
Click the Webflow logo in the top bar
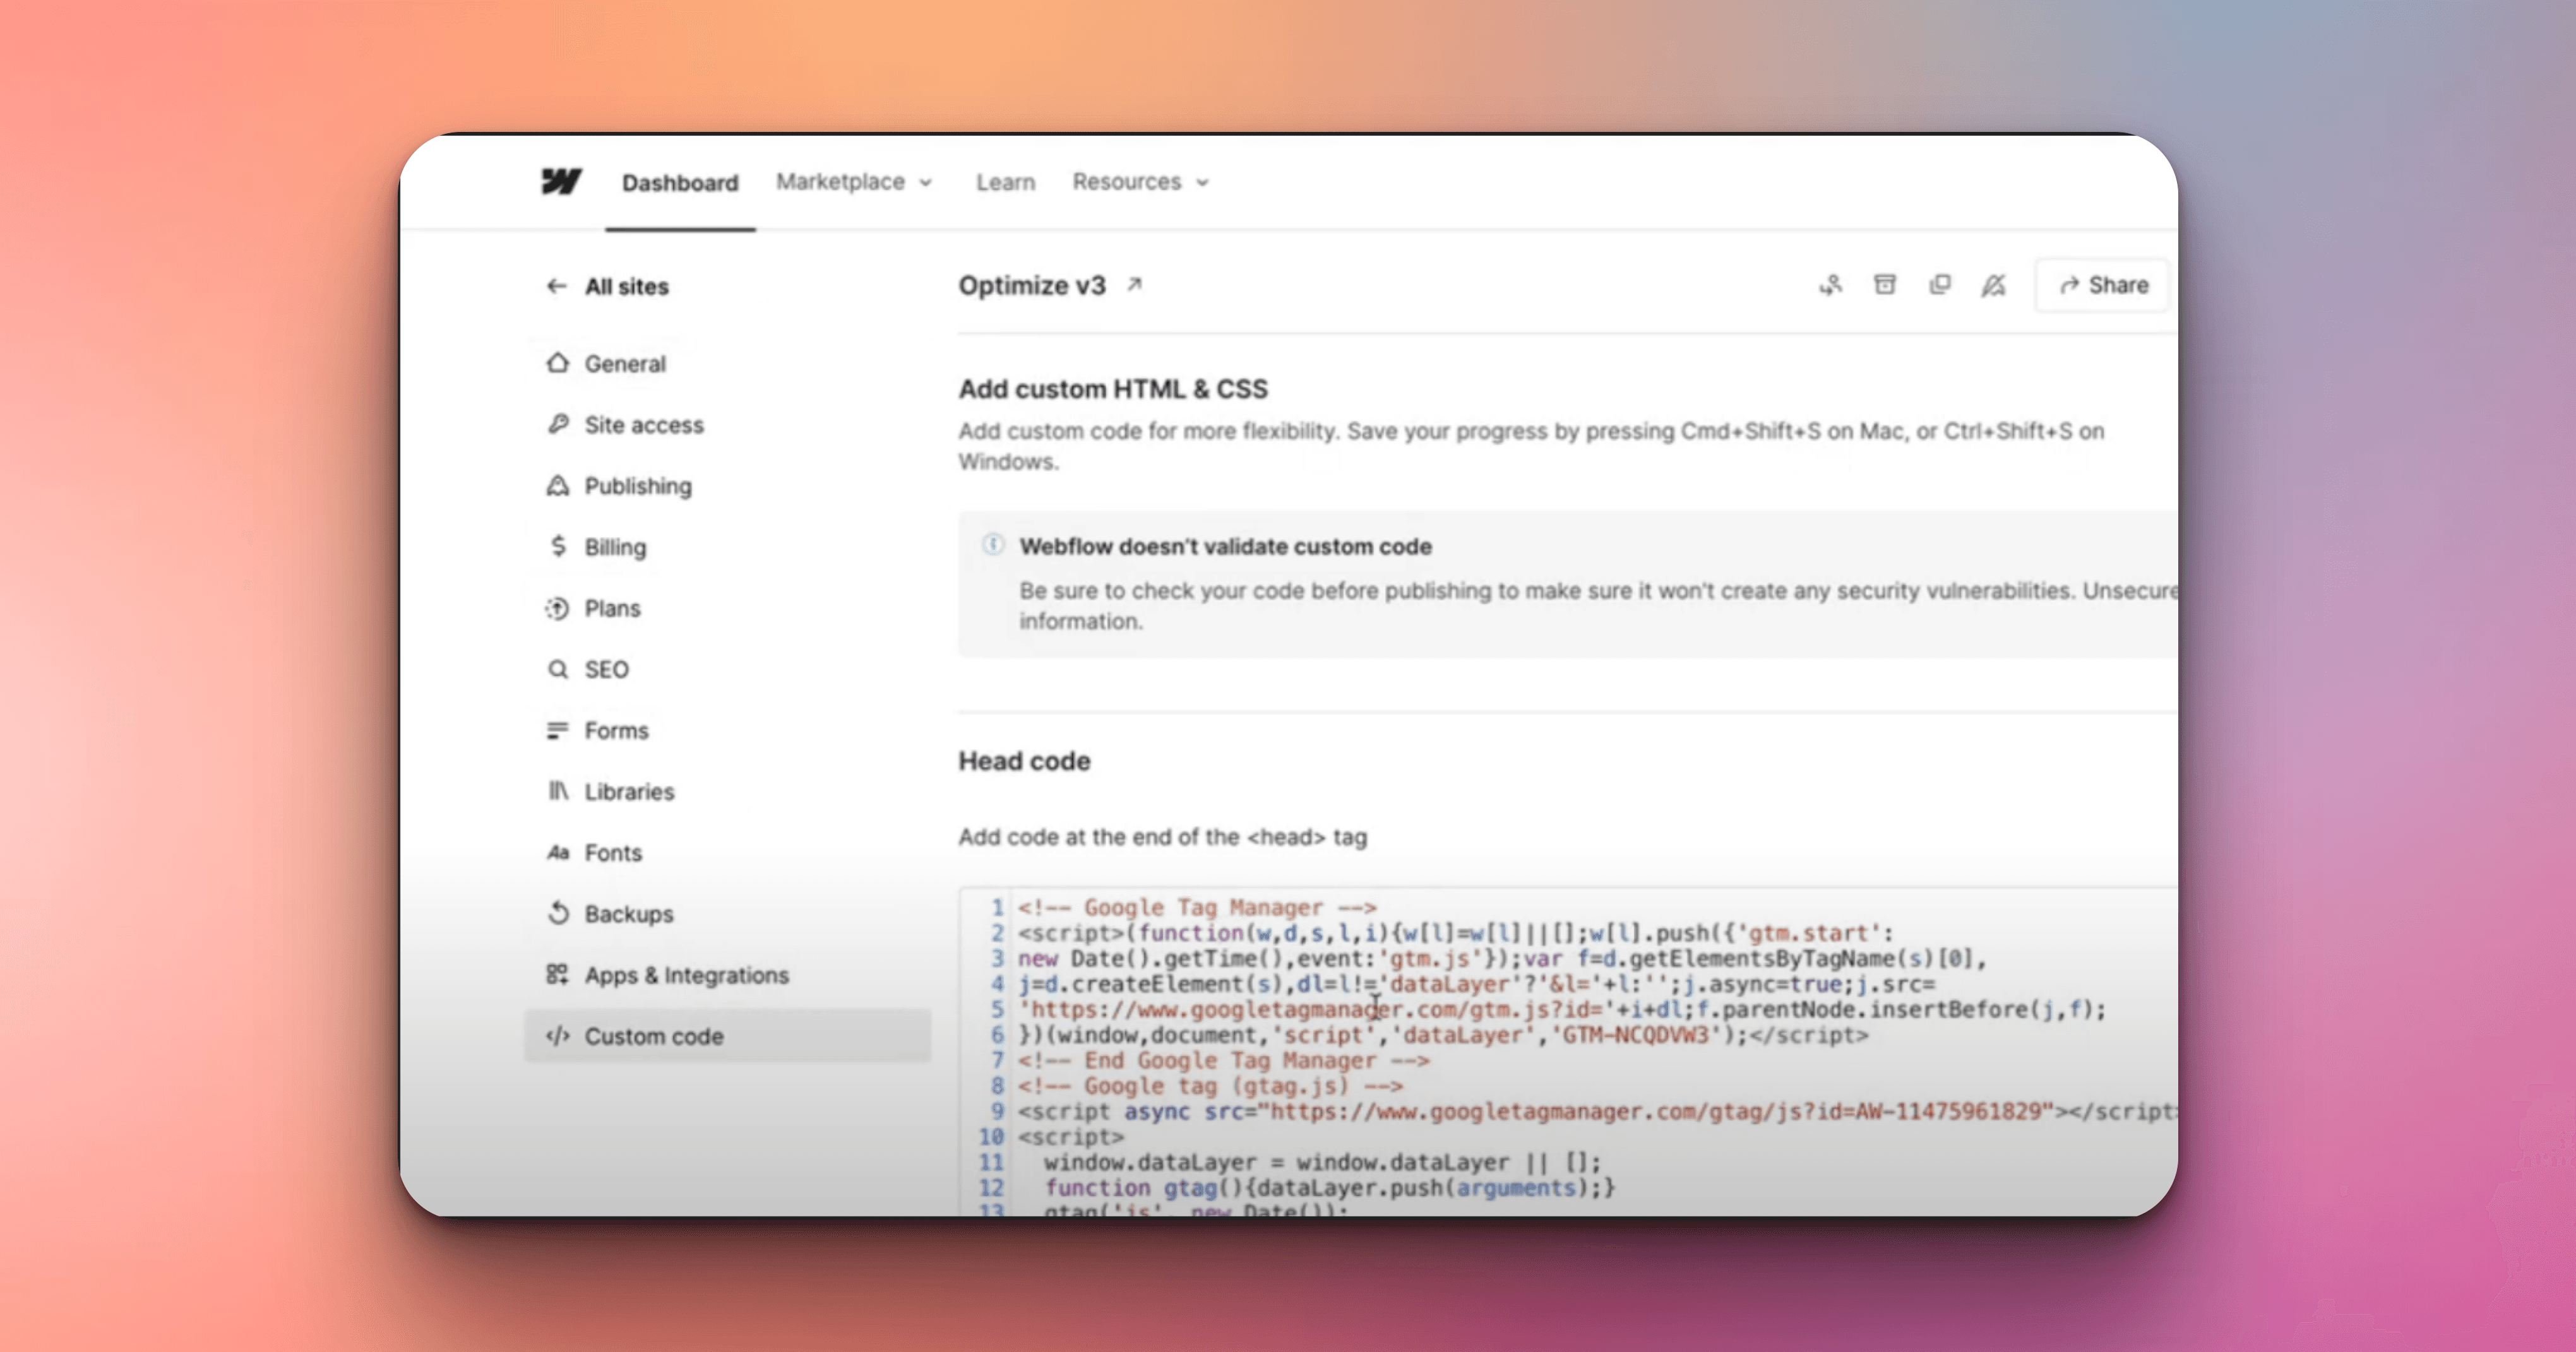[561, 182]
